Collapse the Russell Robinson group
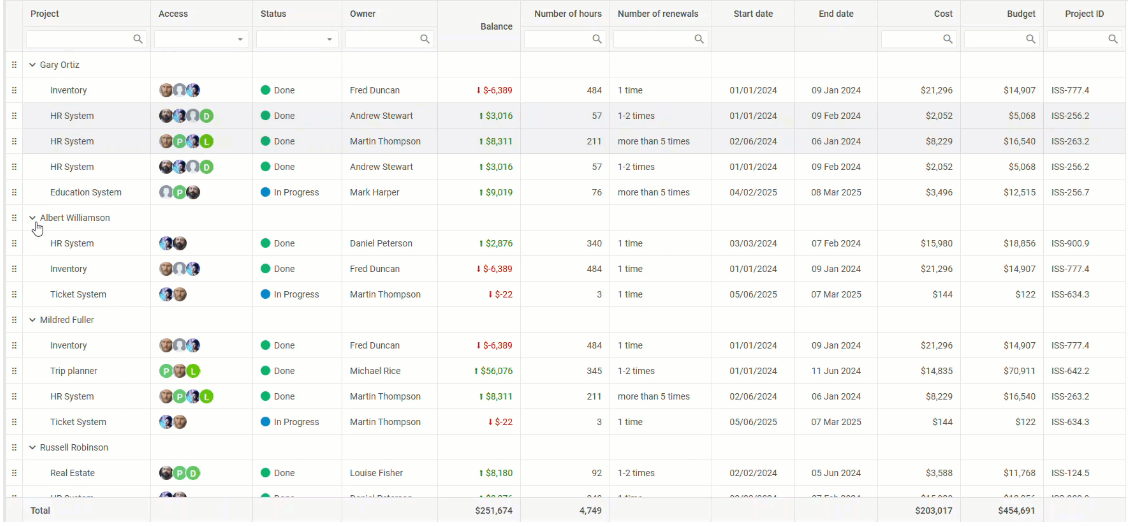Screen dimensions: 1128x527 point(32,447)
